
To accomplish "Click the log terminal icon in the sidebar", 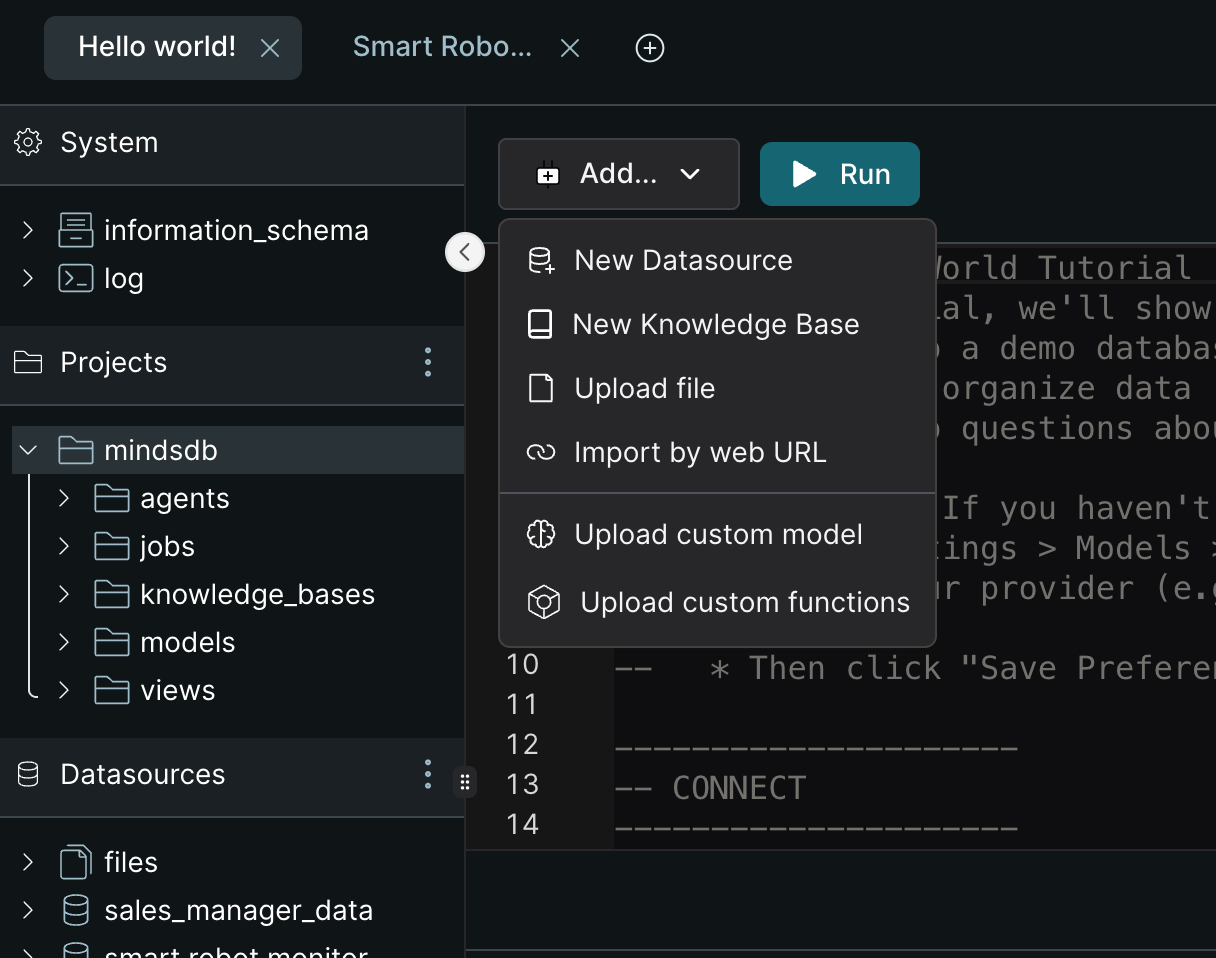I will tap(76, 278).
